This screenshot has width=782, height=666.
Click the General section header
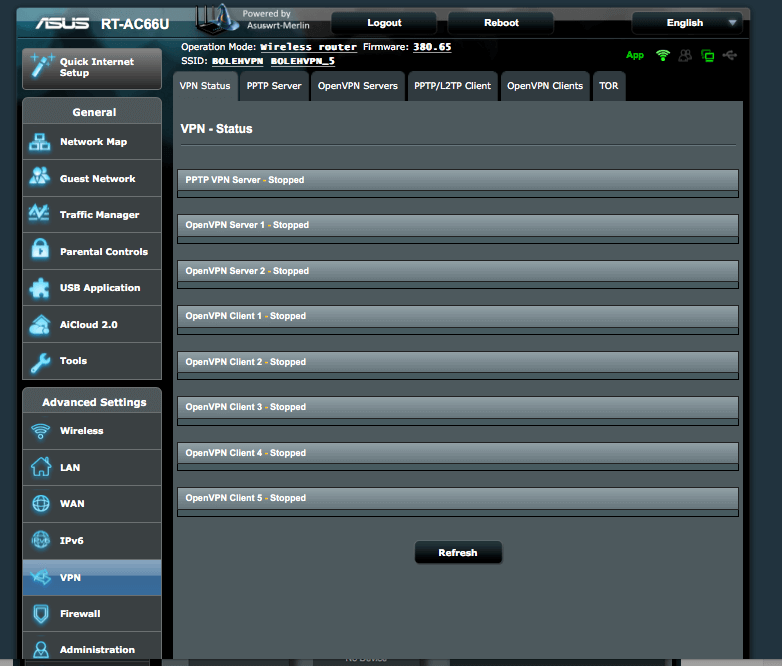[x=94, y=112]
